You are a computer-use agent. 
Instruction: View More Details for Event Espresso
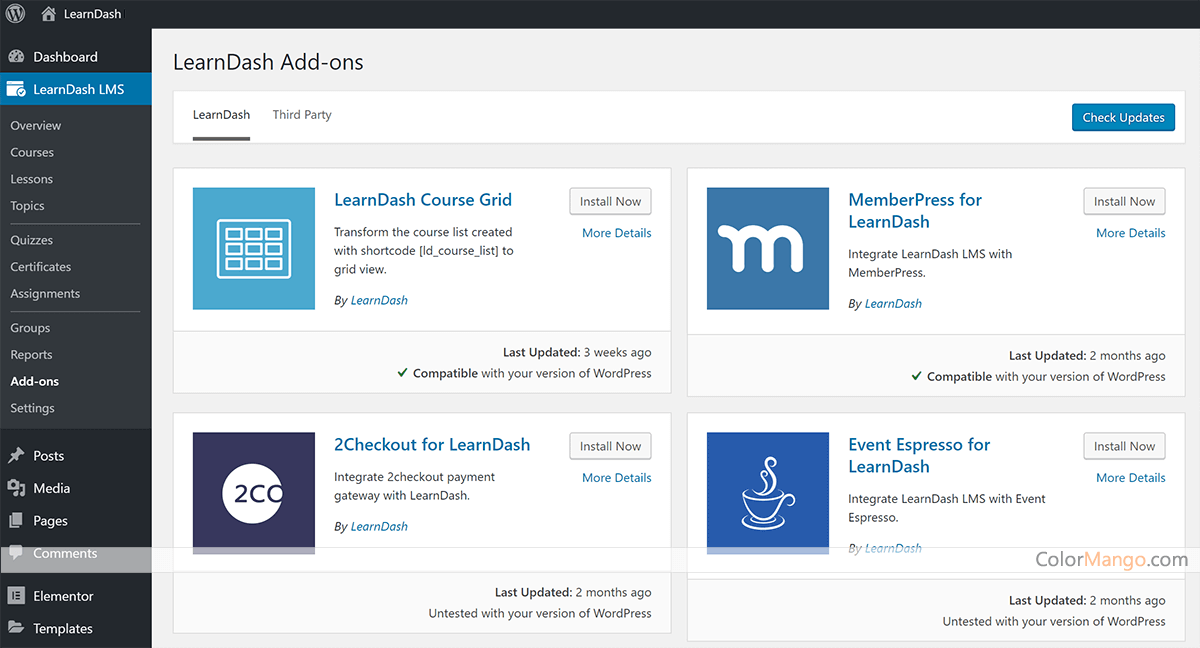click(x=1131, y=478)
